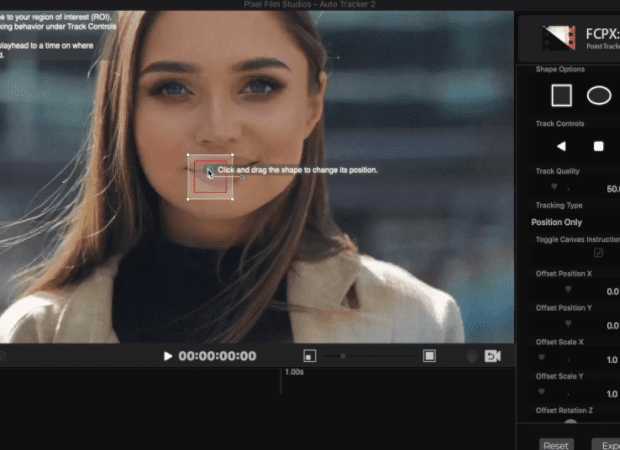Click the FCPX film strip logo icon

point(559,38)
